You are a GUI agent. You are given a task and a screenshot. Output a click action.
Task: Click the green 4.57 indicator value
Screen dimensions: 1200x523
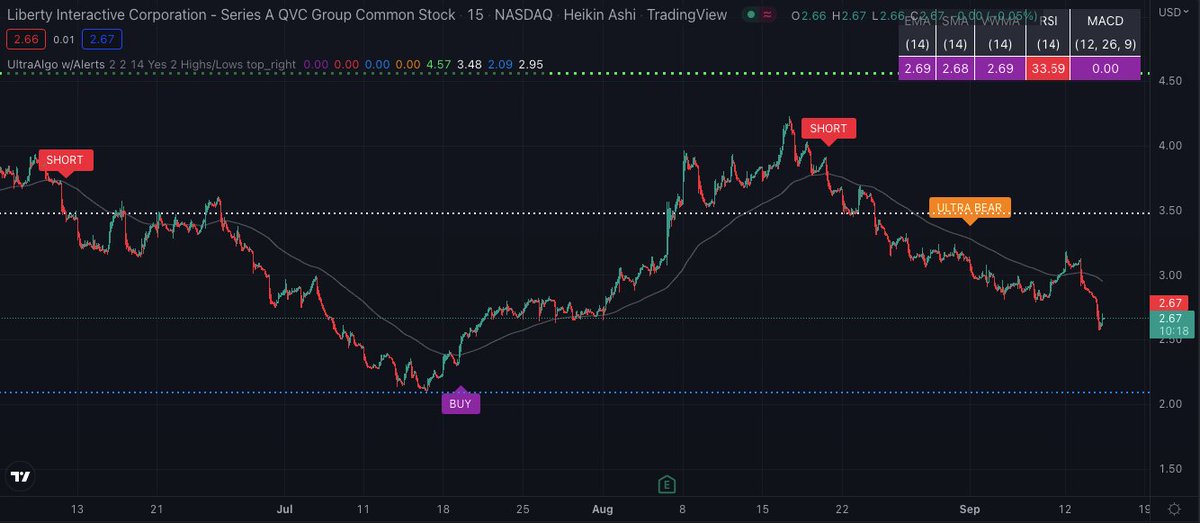coord(439,64)
